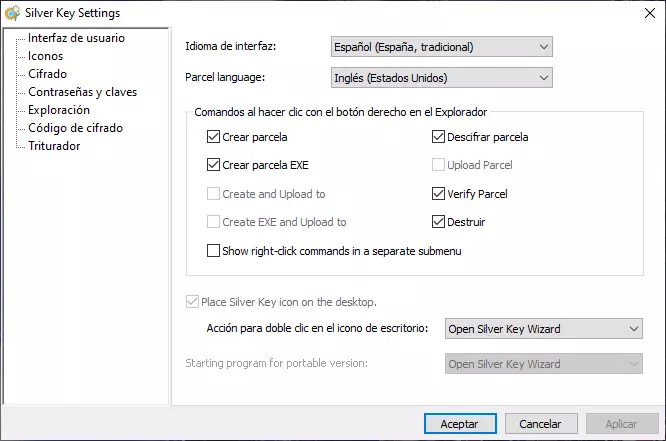Open Contraseñas y claves settings
Viewport: 666px width, 441px height.
82,92
